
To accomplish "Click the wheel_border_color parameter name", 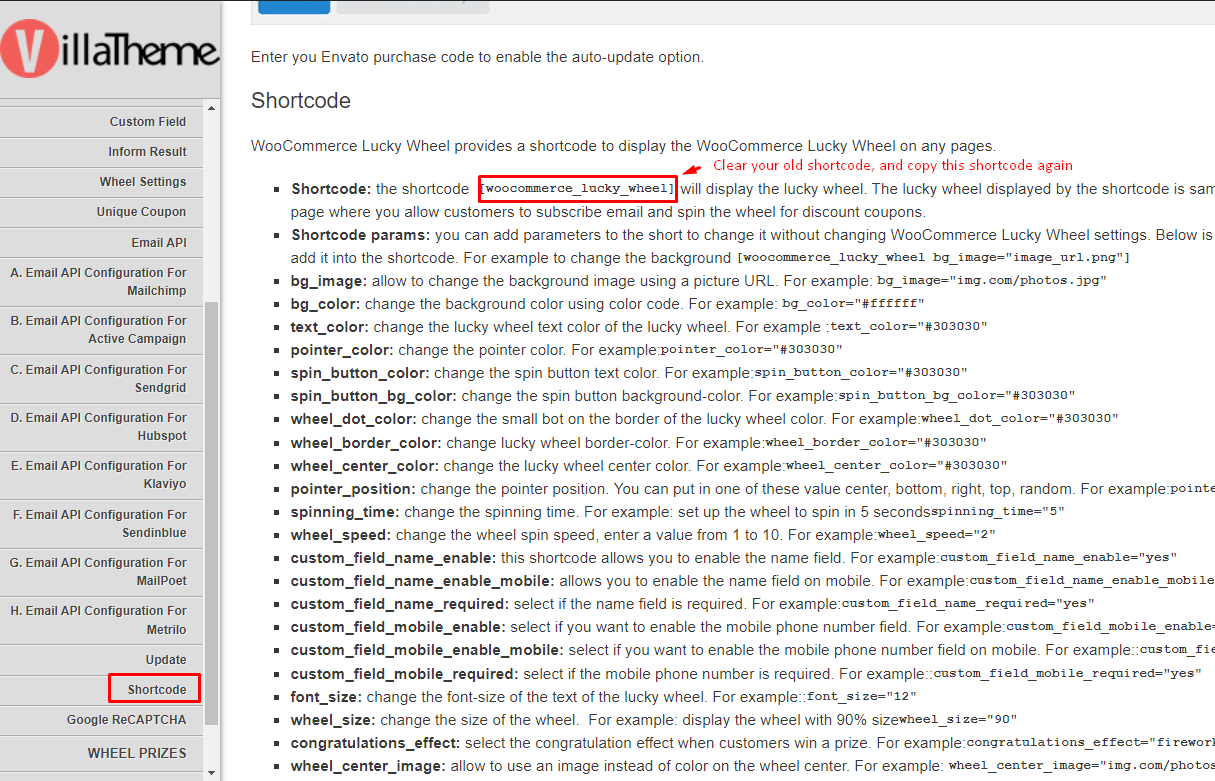I will [366, 442].
